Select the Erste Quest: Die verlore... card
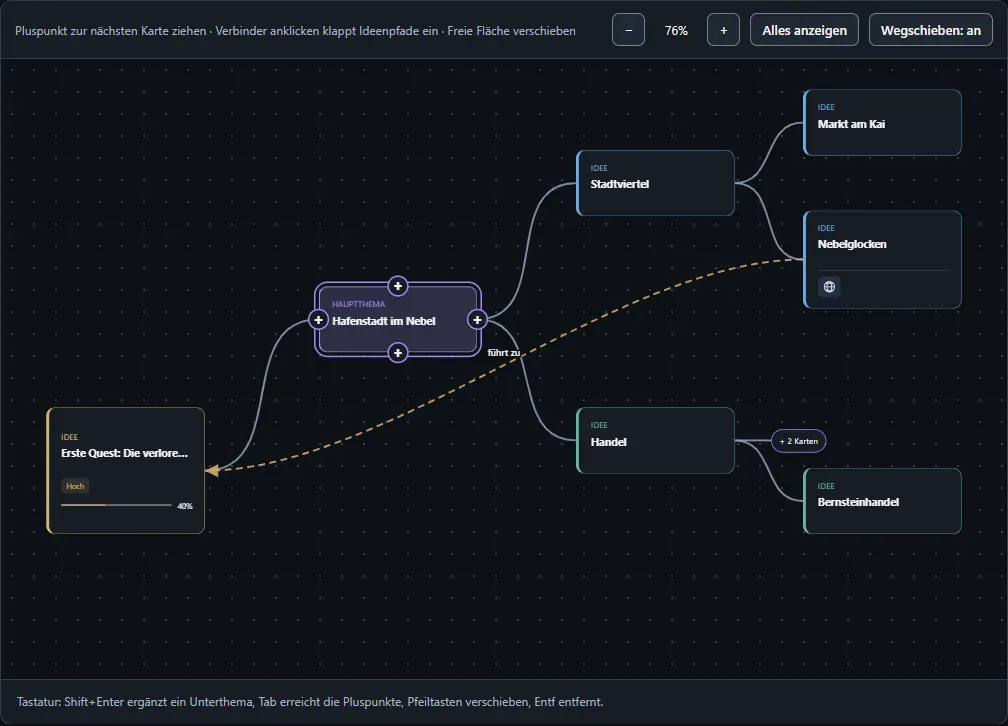The width and height of the screenshot is (1008, 726). click(125, 471)
